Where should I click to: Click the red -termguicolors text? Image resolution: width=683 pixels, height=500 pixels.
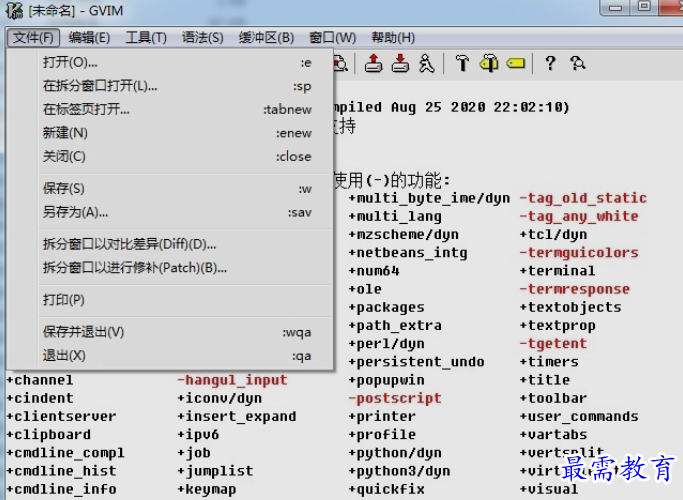point(579,253)
